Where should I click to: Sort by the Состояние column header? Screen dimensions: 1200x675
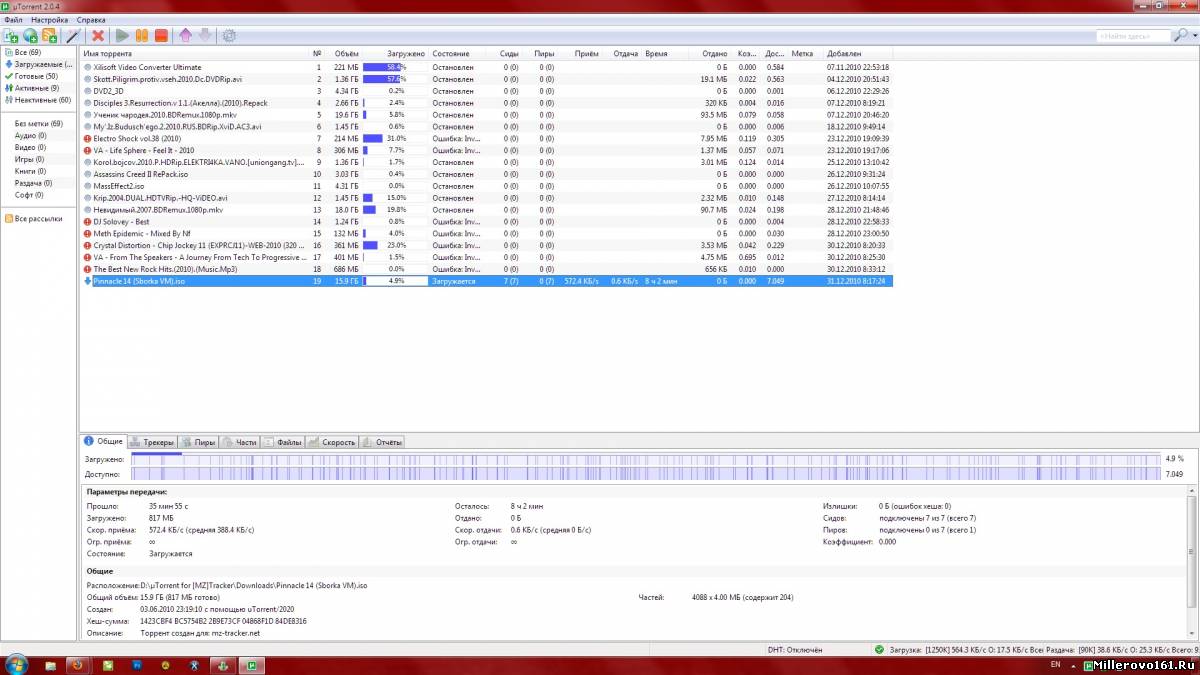click(x=458, y=53)
